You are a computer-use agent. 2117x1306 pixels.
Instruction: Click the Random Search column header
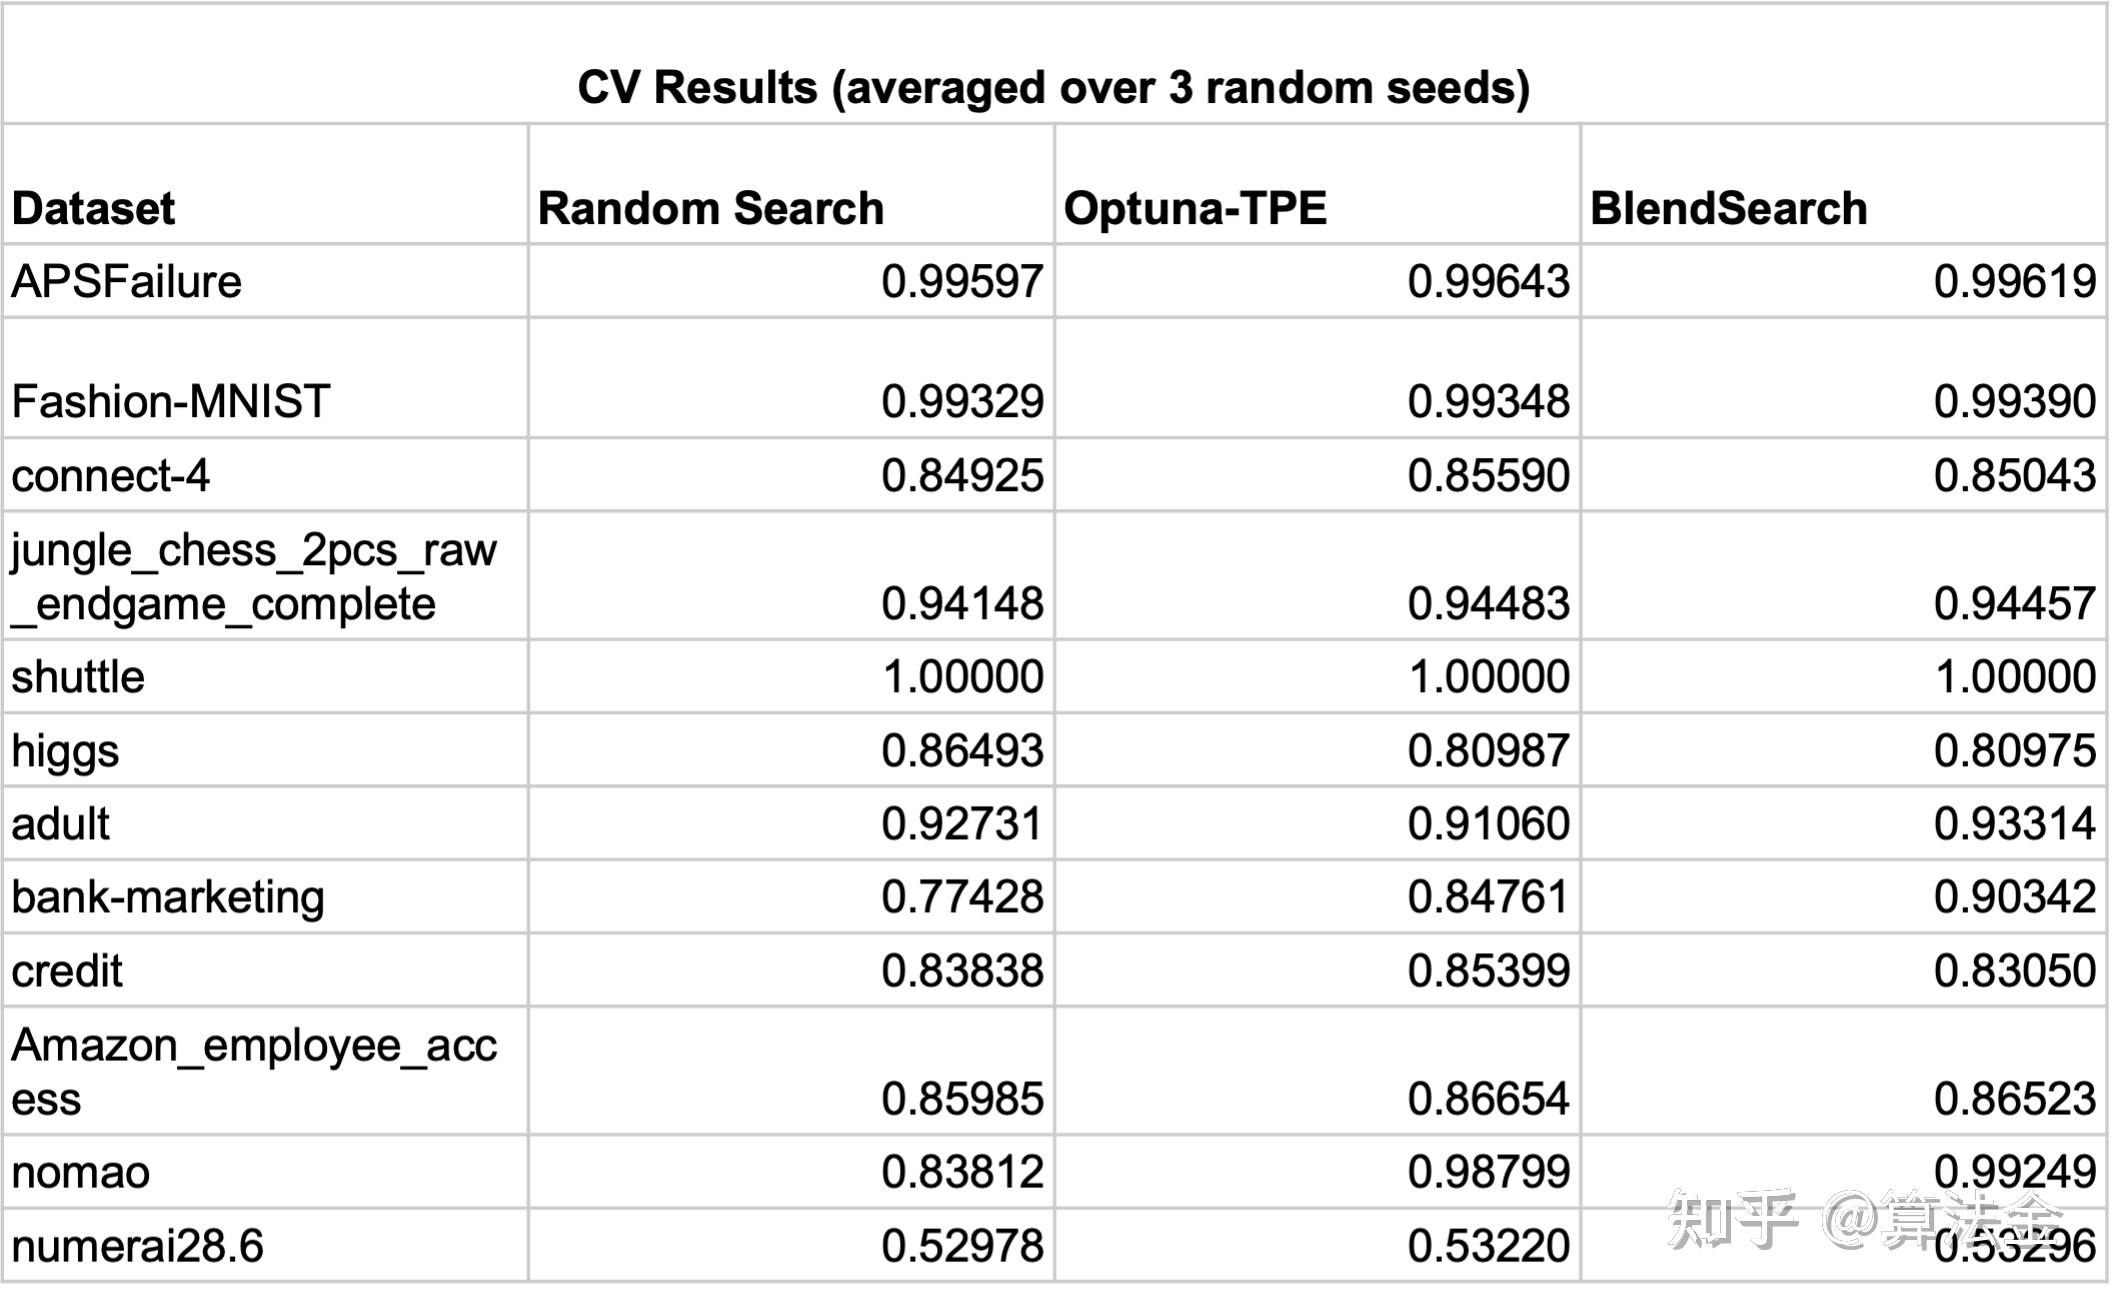[710, 209]
